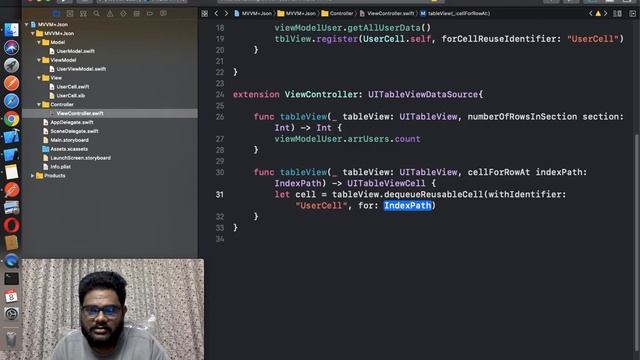Screen dimensions: 640x360
Task: Collapse the MVVM+Json group folder
Action: tap(33, 33)
